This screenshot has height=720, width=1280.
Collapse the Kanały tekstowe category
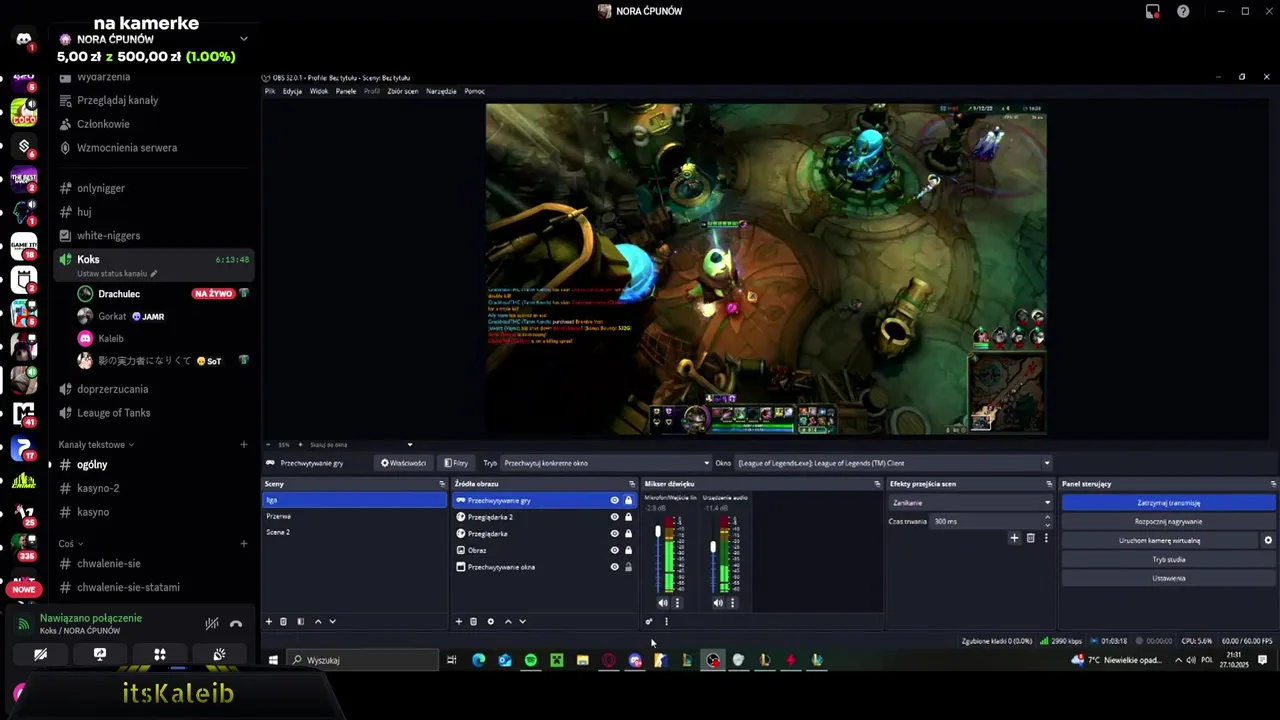point(96,444)
